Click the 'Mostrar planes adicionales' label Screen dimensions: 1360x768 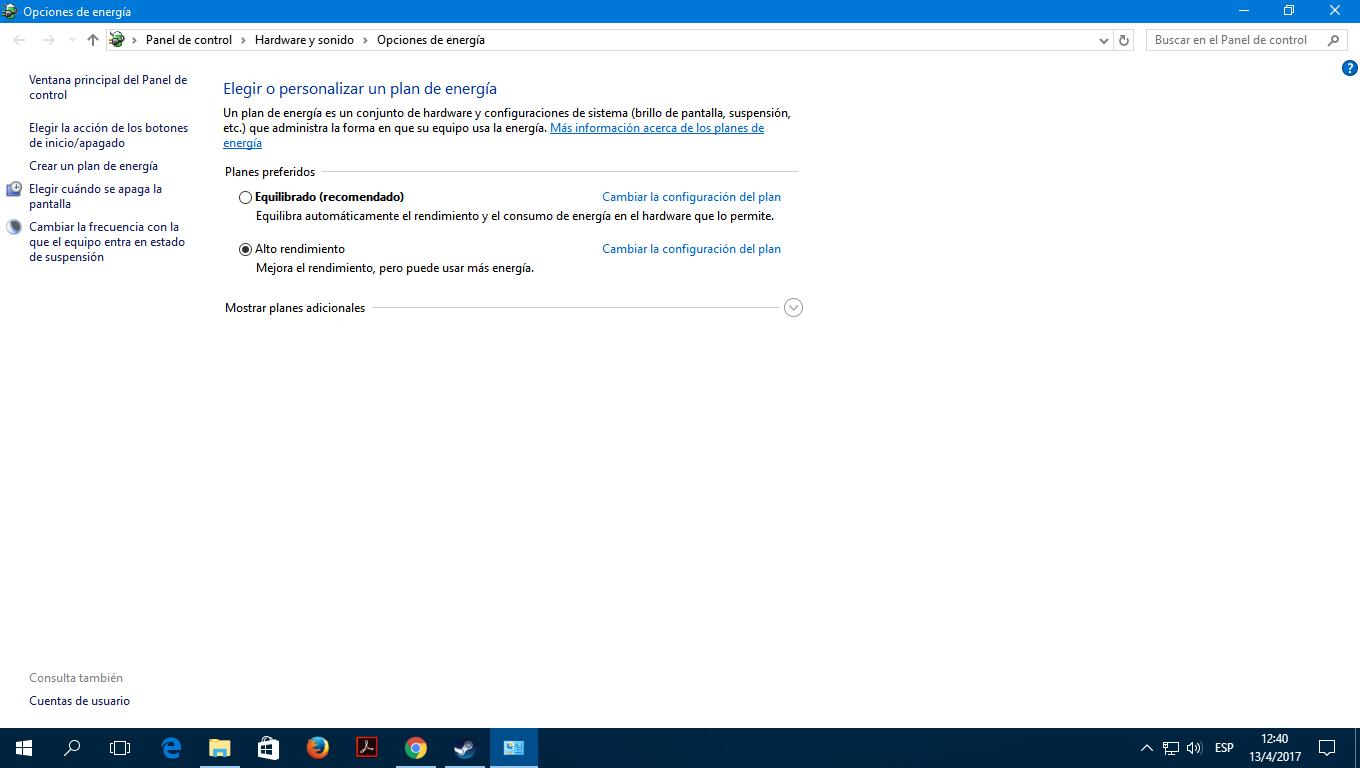[295, 308]
